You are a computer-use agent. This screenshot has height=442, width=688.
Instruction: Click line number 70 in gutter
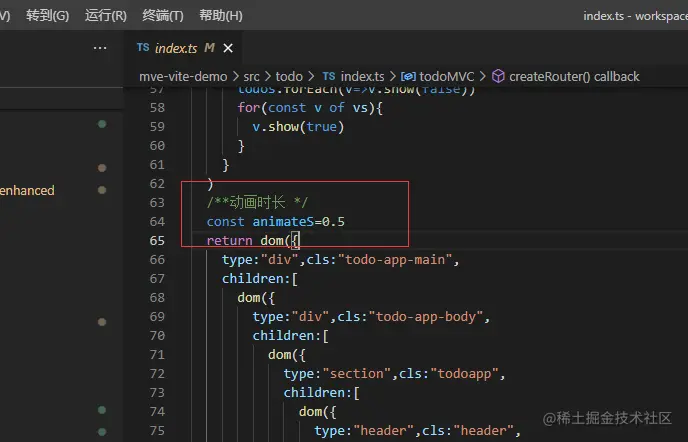coord(157,336)
